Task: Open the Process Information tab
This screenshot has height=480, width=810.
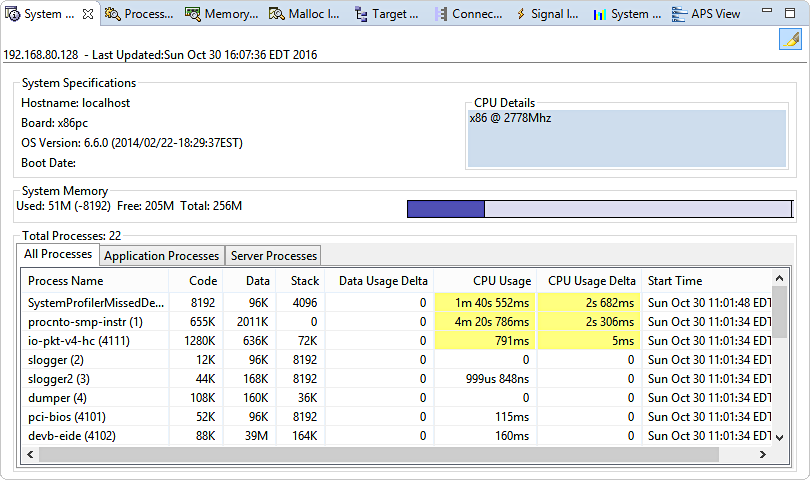Action: pyautogui.click(x=139, y=14)
